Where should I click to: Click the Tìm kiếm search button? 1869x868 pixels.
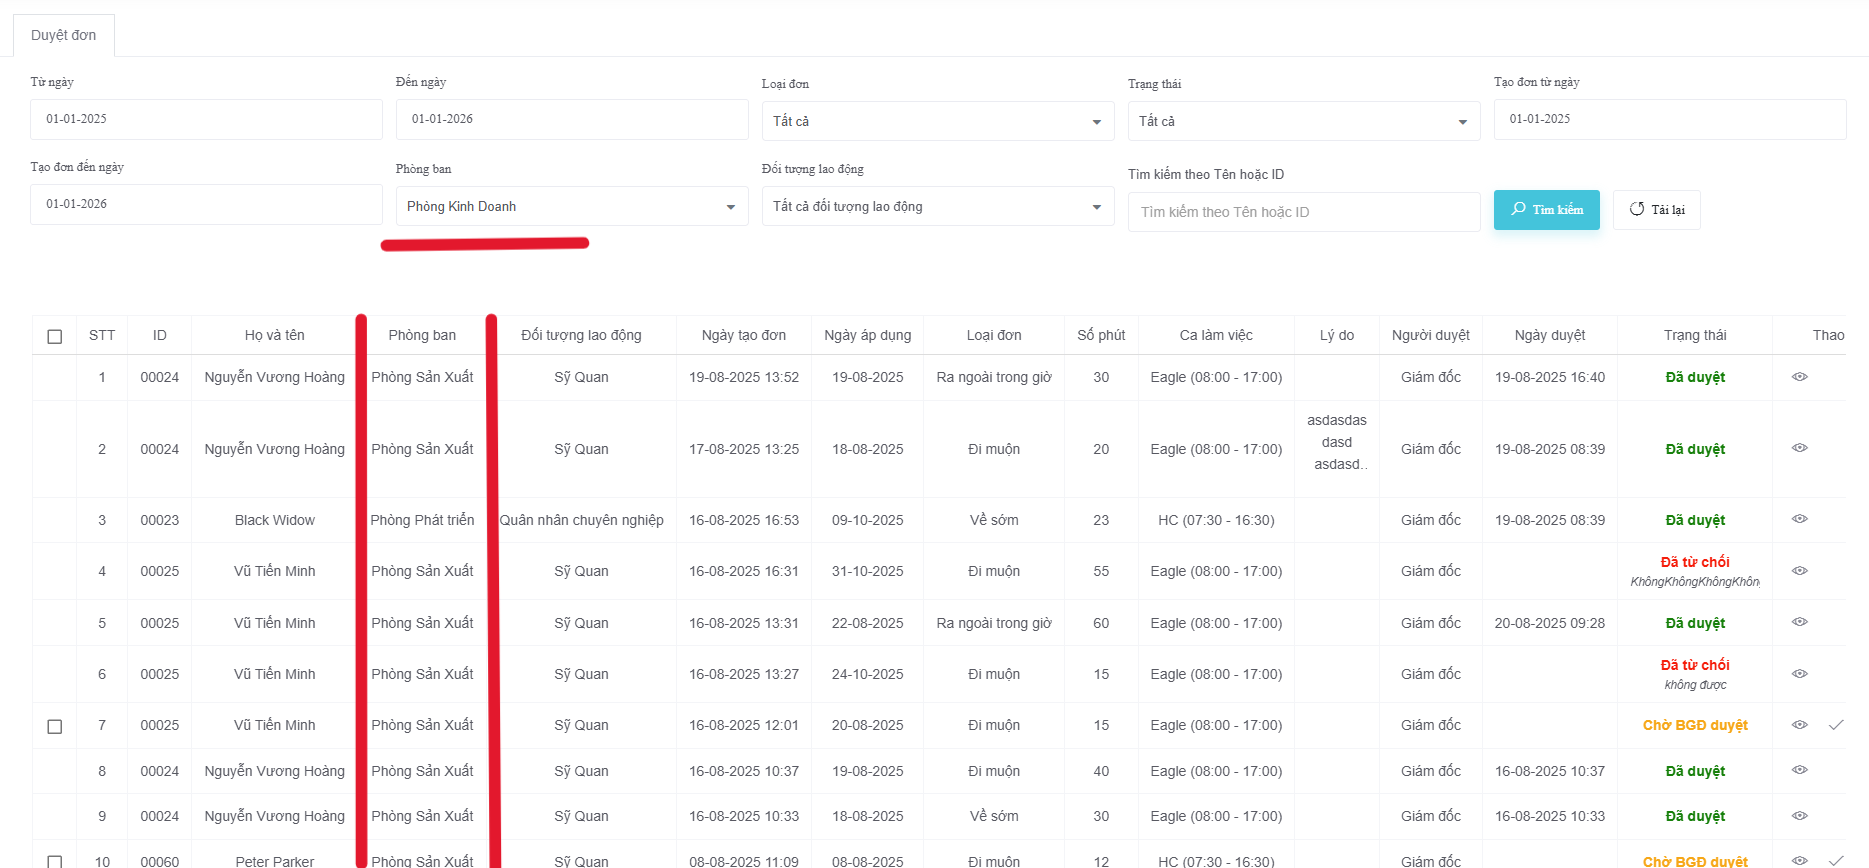click(1546, 210)
